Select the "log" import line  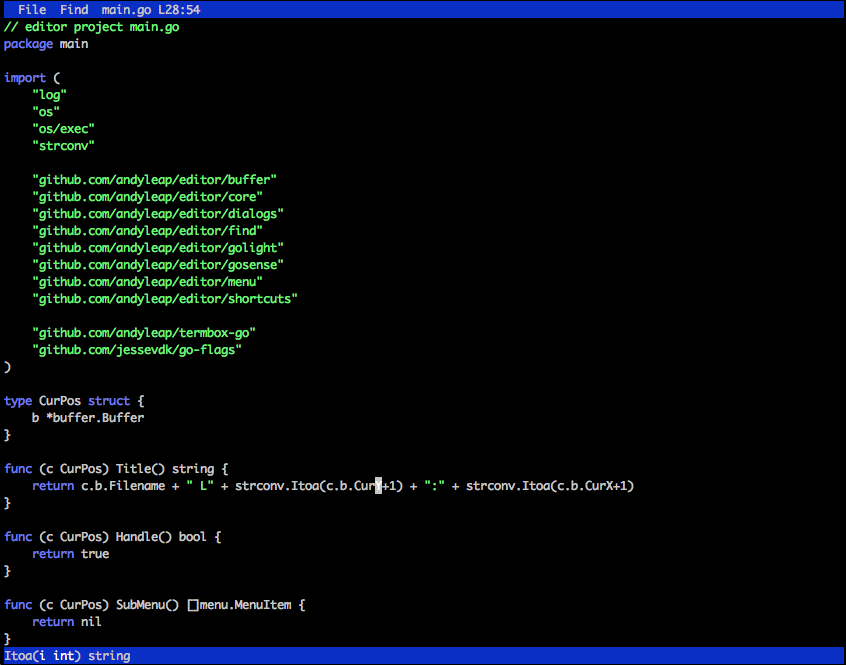[x=49, y=95]
